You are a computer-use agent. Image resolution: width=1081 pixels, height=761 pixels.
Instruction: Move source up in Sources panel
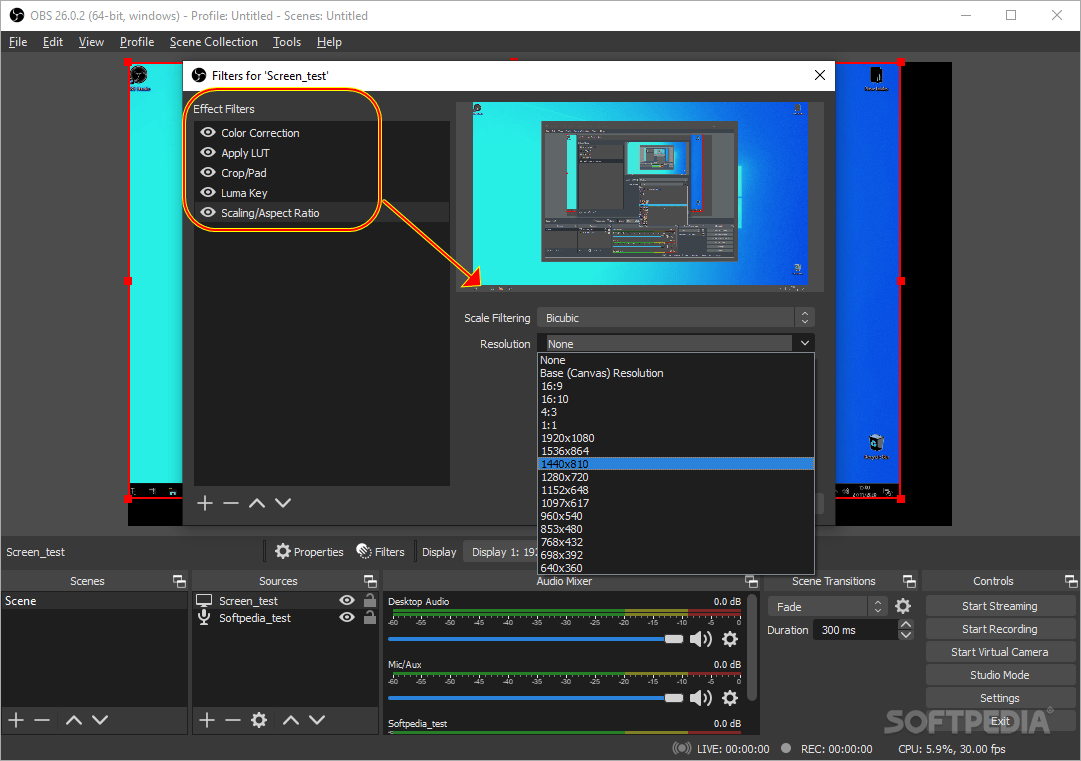point(291,720)
